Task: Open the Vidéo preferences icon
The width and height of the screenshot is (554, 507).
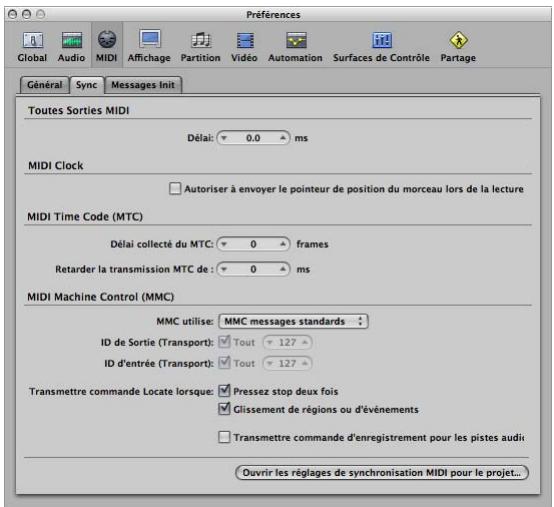Action: (244, 46)
